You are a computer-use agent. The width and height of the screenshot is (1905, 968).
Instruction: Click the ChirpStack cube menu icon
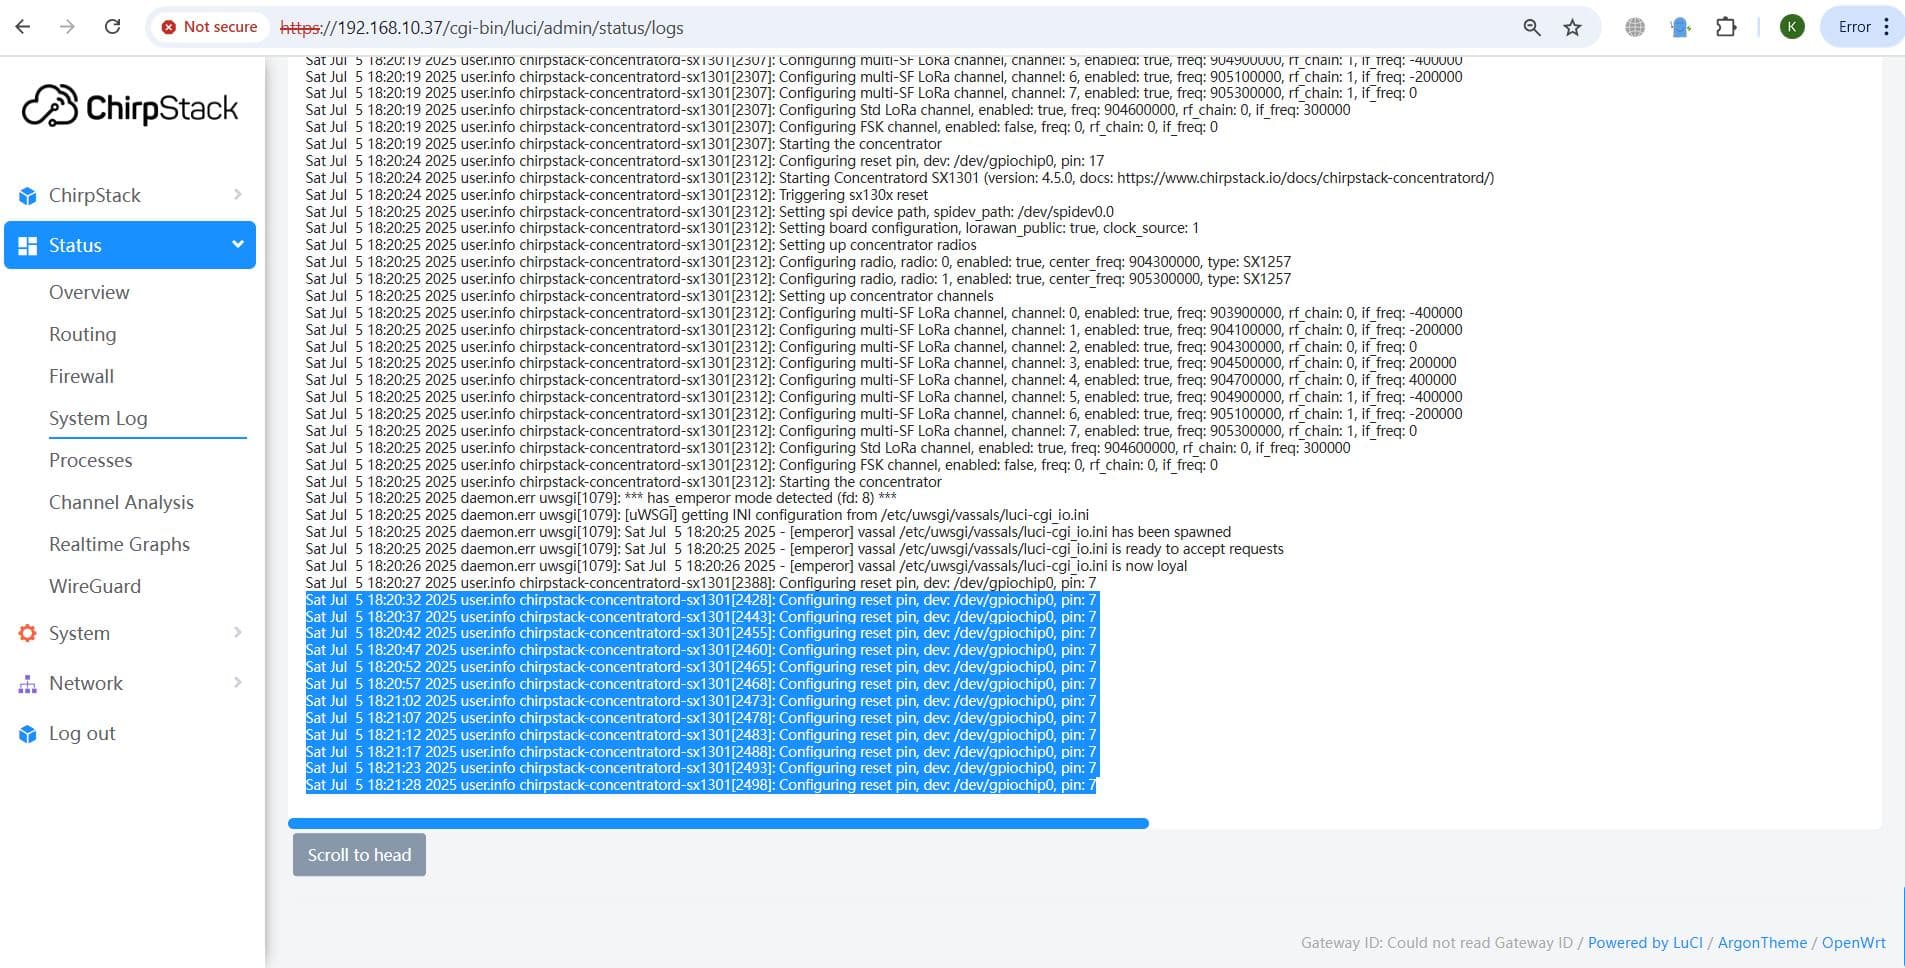point(28,196)
